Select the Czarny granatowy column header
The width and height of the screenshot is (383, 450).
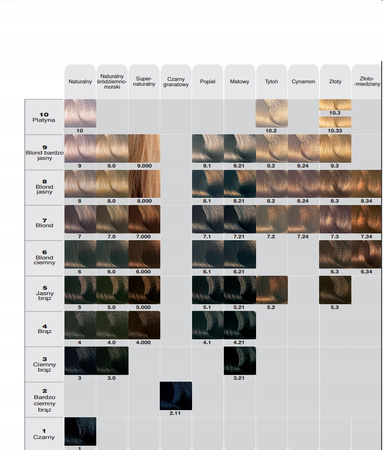(176, 82)
